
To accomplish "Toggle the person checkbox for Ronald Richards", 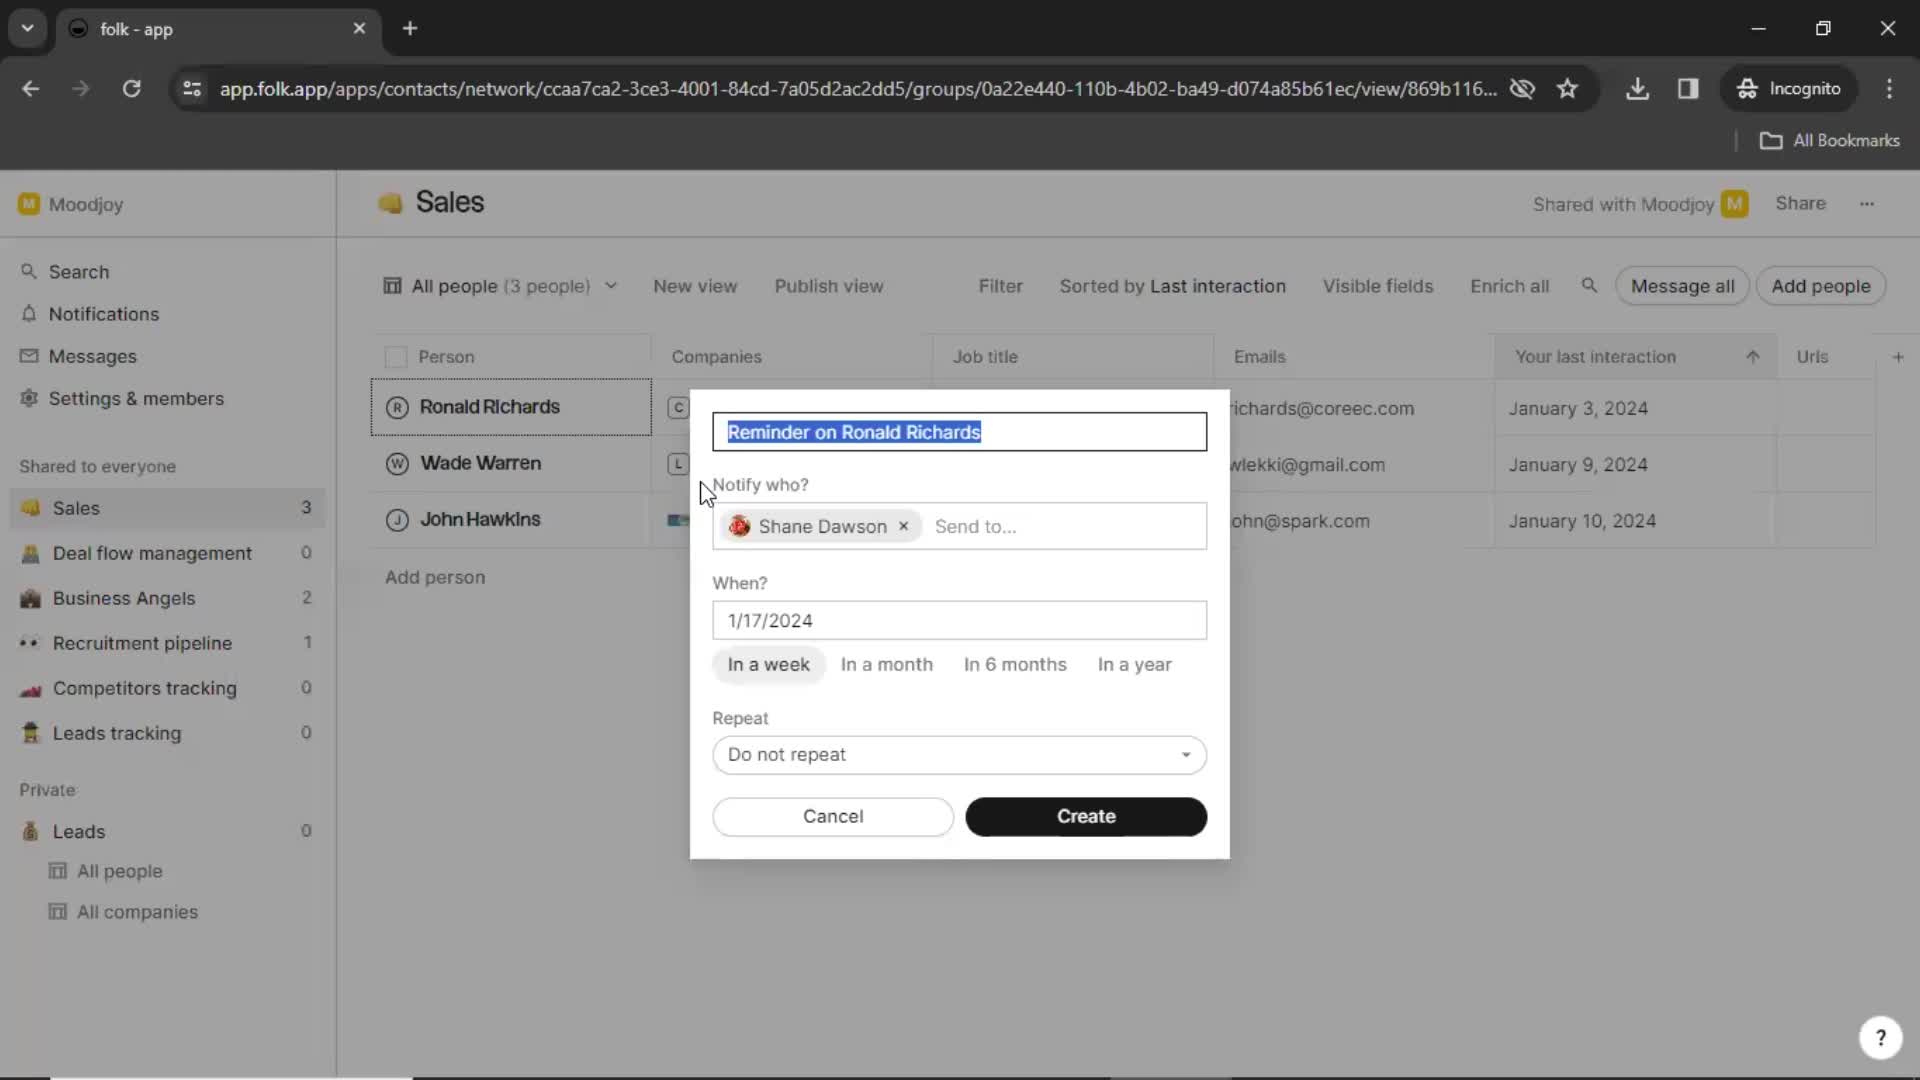I will click(x=394, y=406).
